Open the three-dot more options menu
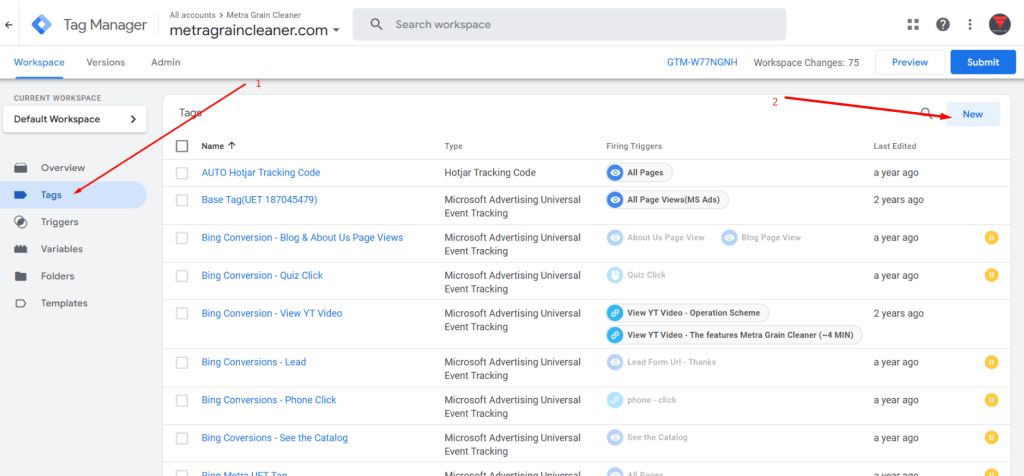1024x476 pixels. pyautogui.click(x=969, y=24)
